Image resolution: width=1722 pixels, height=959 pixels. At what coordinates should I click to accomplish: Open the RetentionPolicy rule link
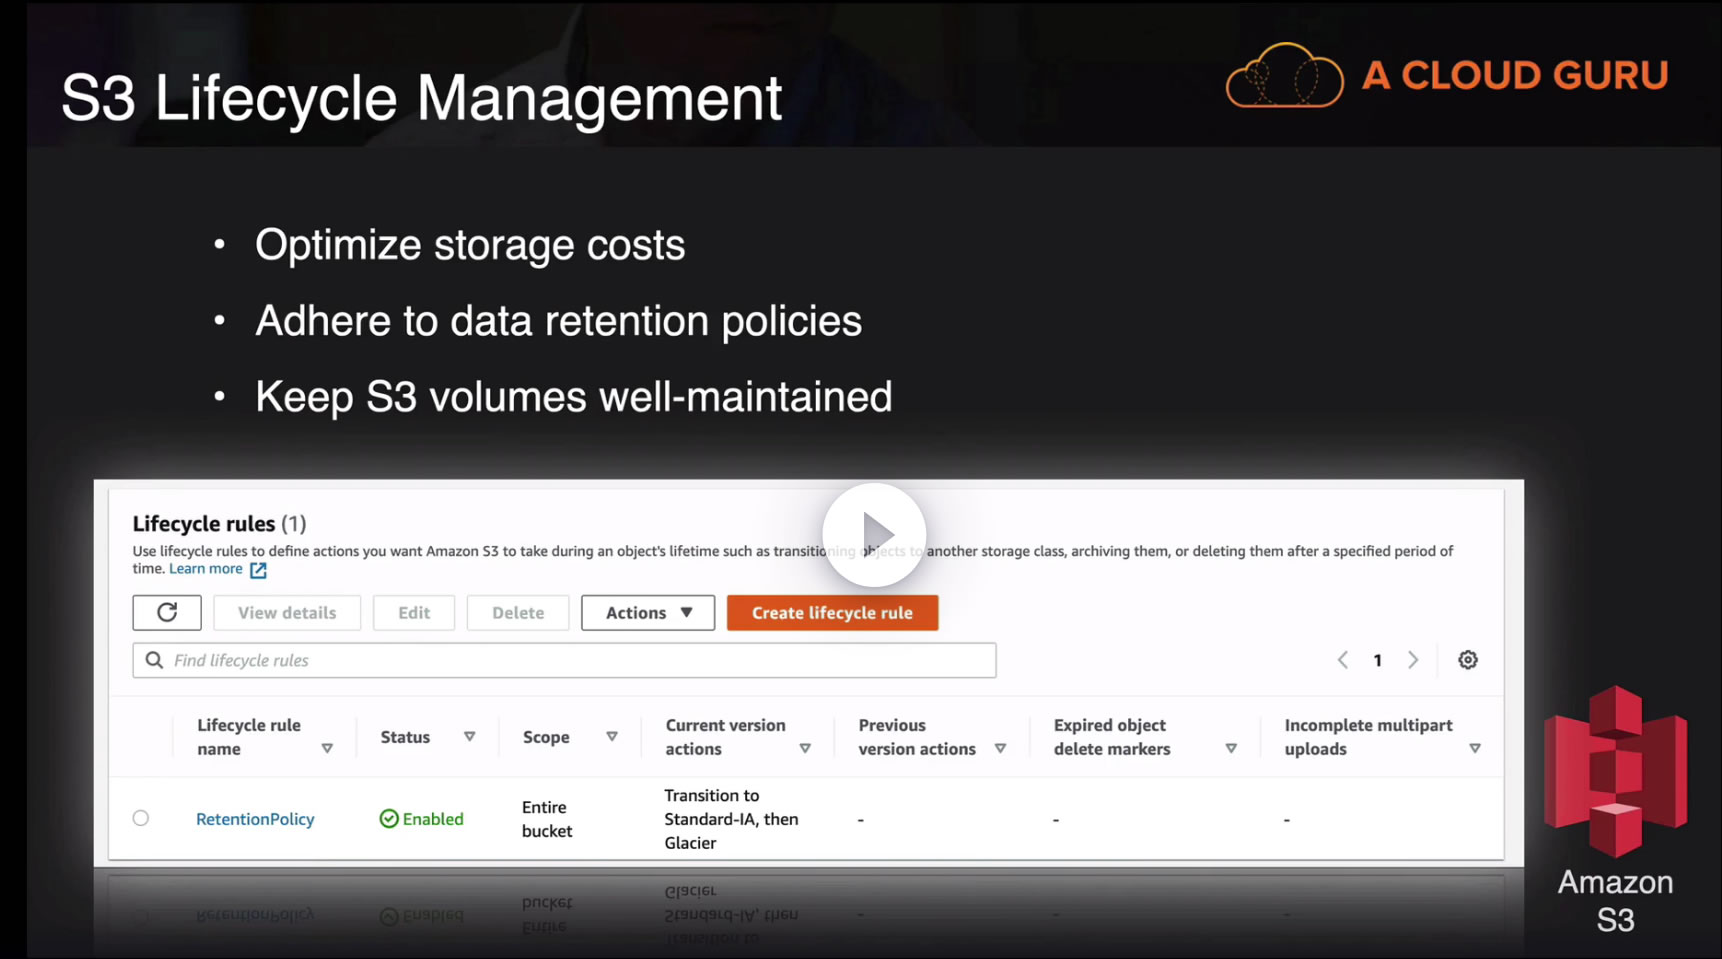point(255,819)
